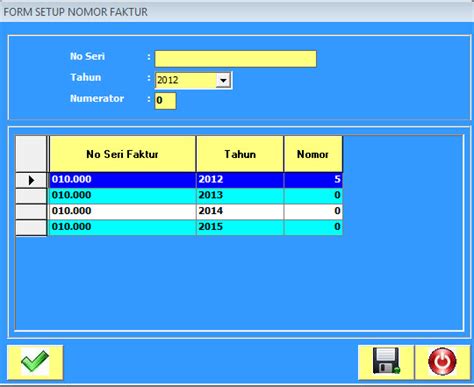Click the green checkmark confirm button
The image size is (474, 387).
point(35,362)
